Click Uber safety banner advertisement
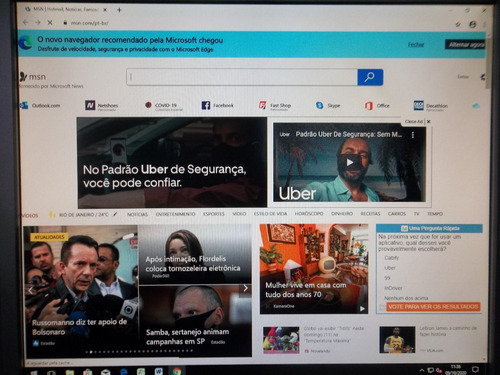The width and height of the screenshot is (500, 375). [x=172, y=163]
